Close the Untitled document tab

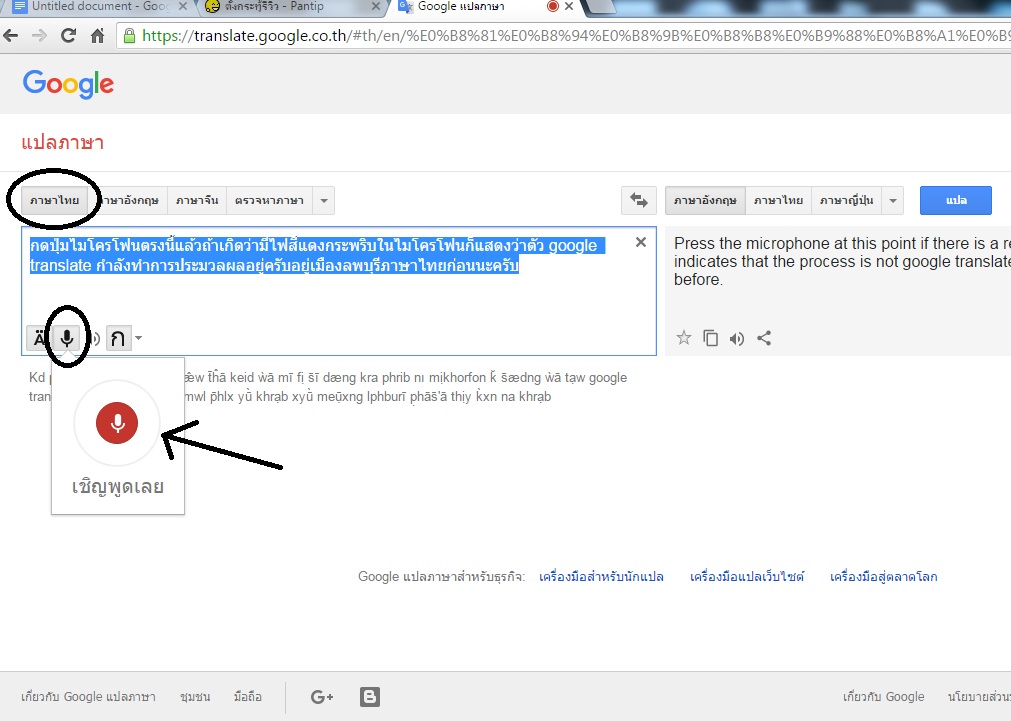point(182,6)
